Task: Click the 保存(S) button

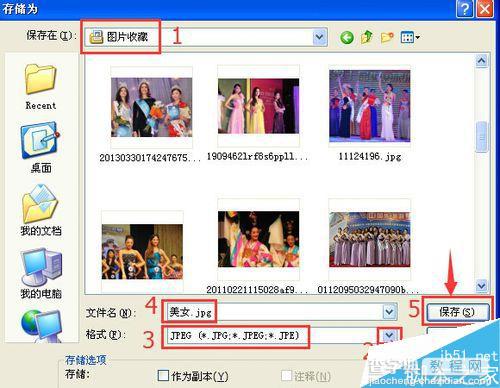Action: point(458,312)
